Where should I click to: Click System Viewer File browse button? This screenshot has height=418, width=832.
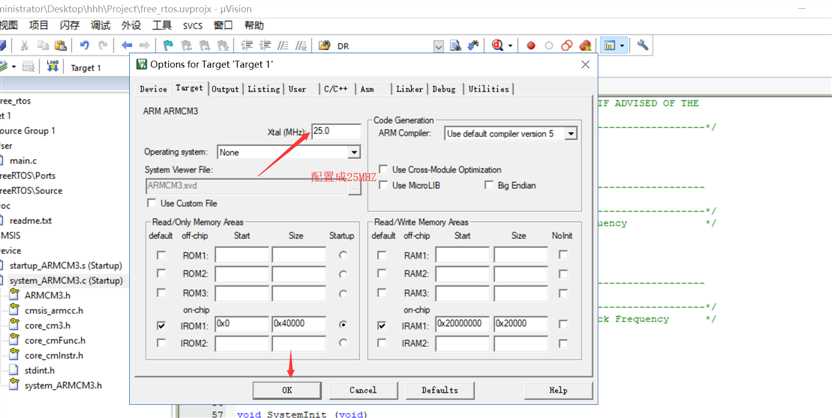coord(354,187)
